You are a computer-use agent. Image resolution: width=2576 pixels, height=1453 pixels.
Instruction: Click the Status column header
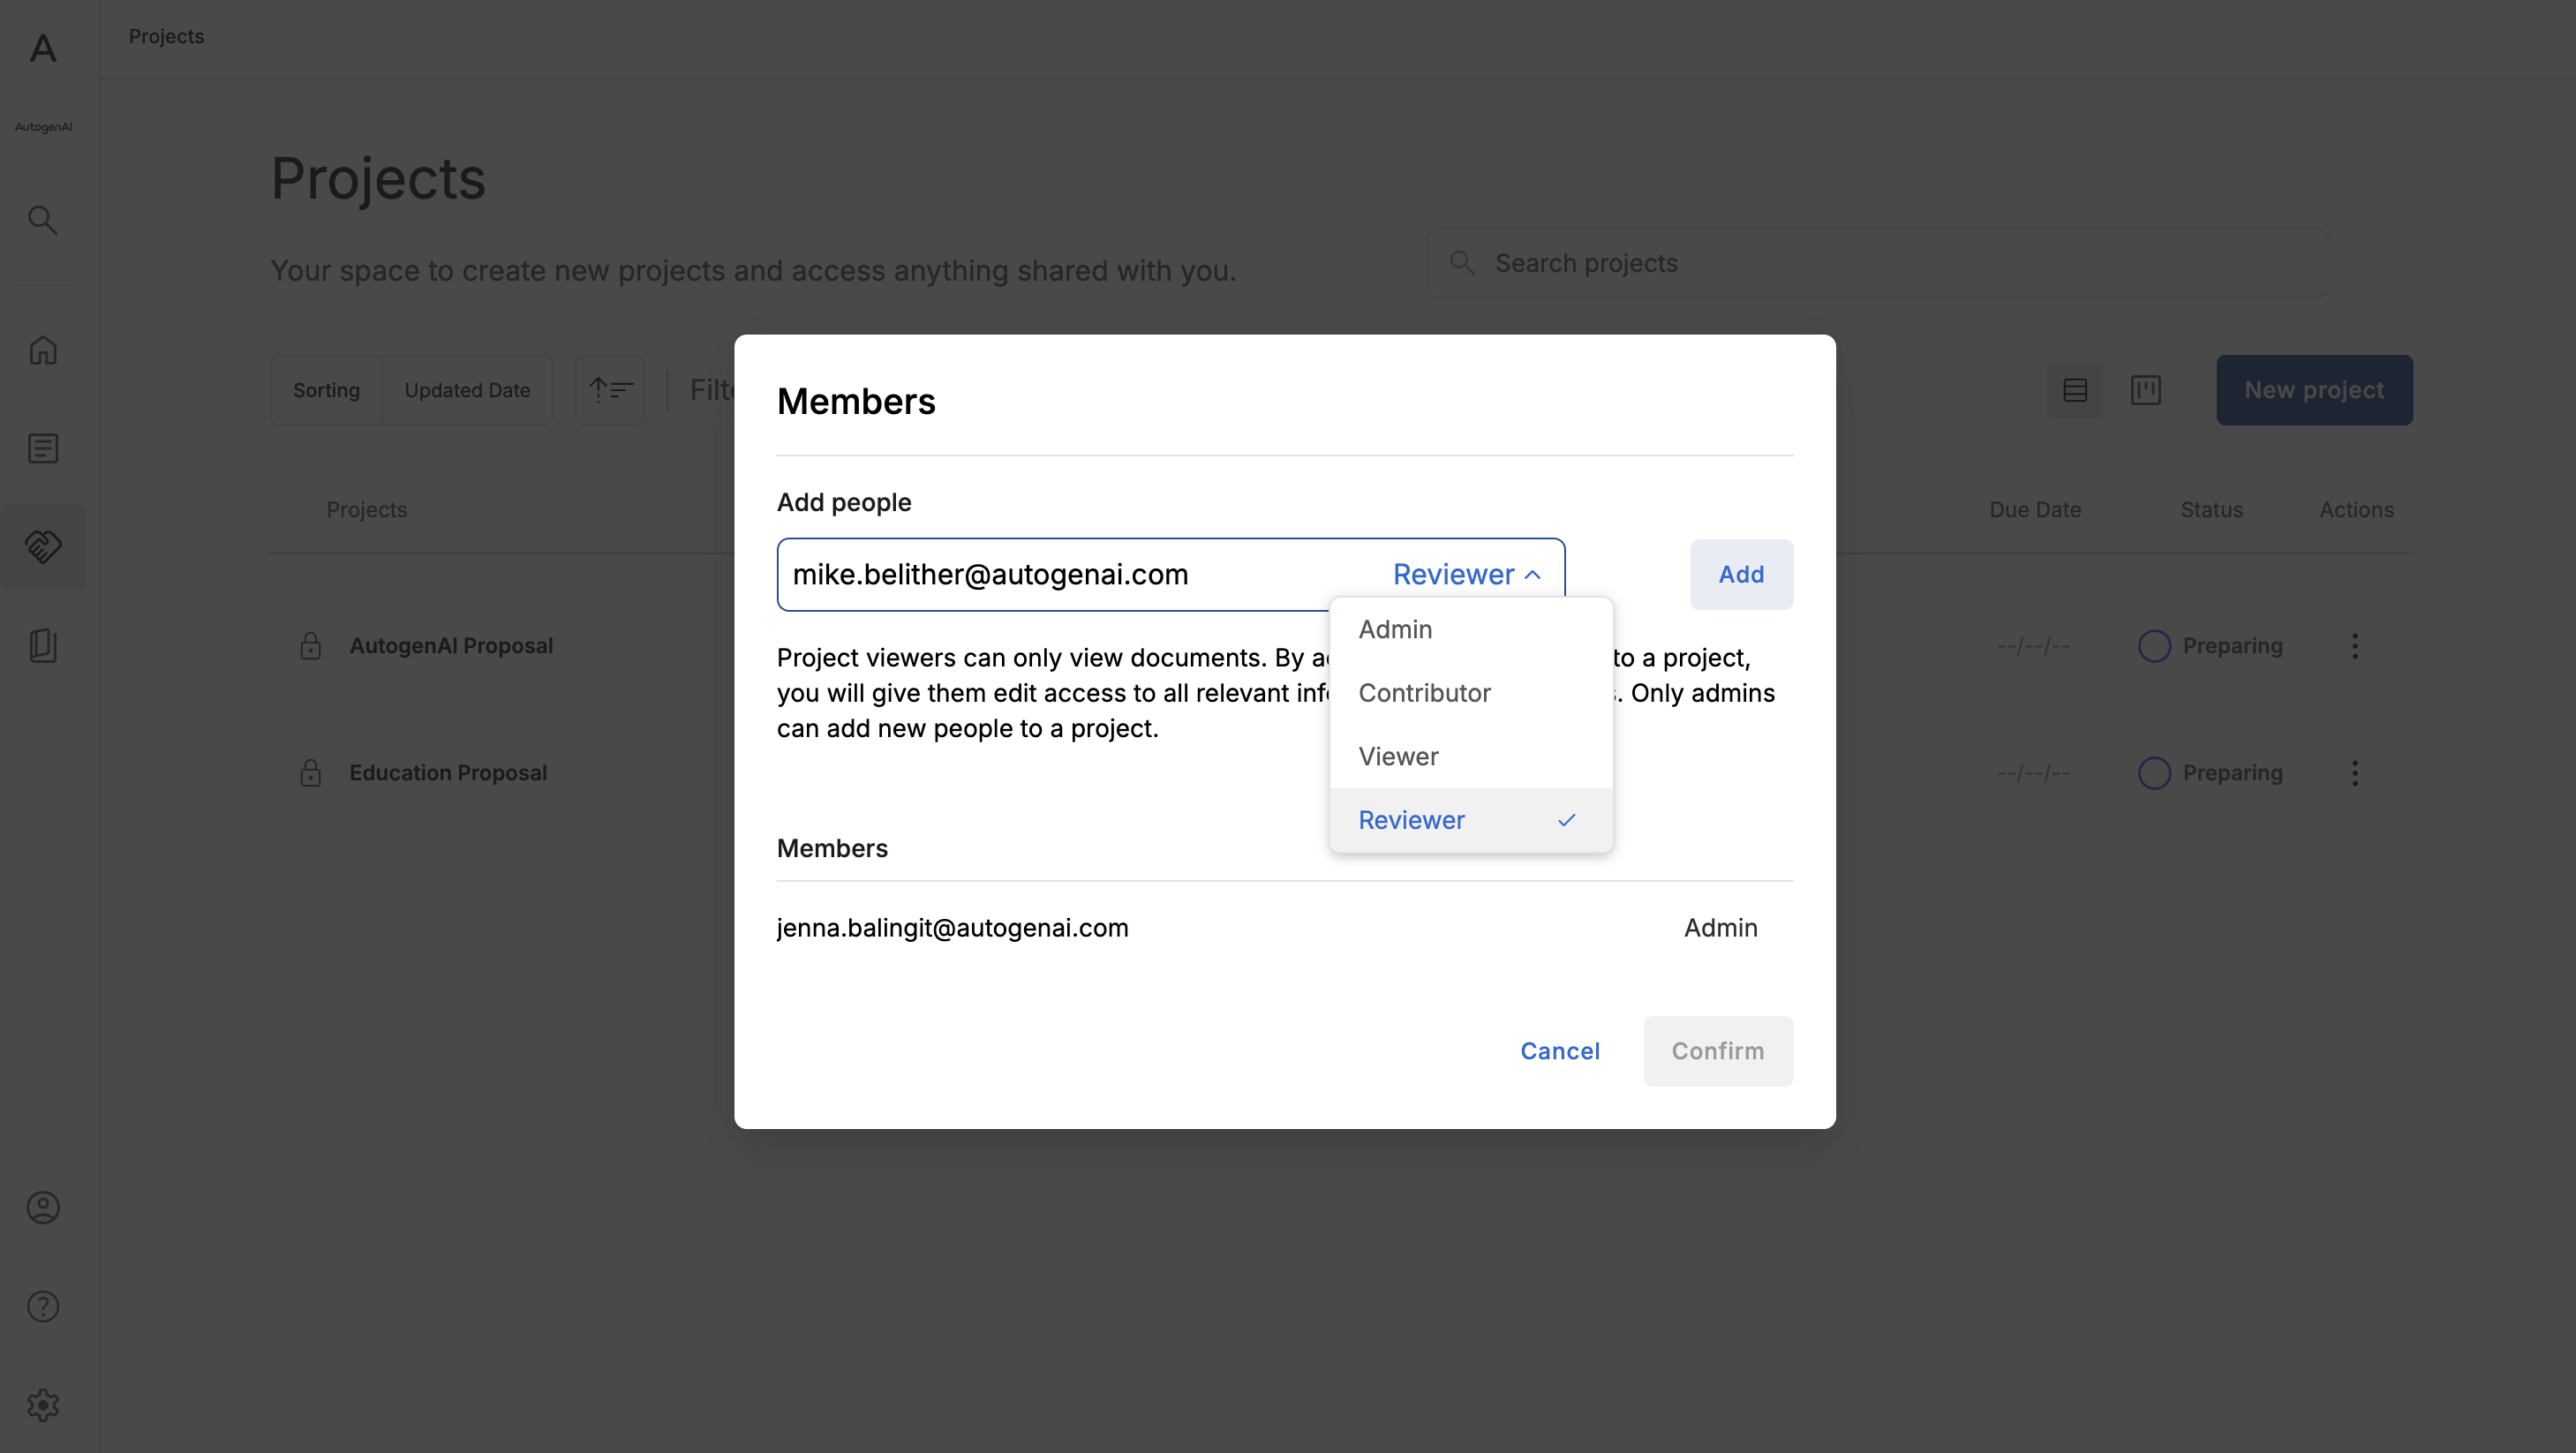click(2211, 510)
